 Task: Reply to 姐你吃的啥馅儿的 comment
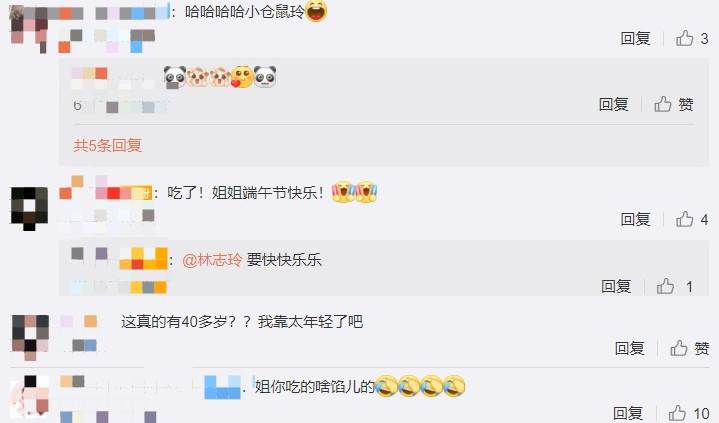point(628,413)
